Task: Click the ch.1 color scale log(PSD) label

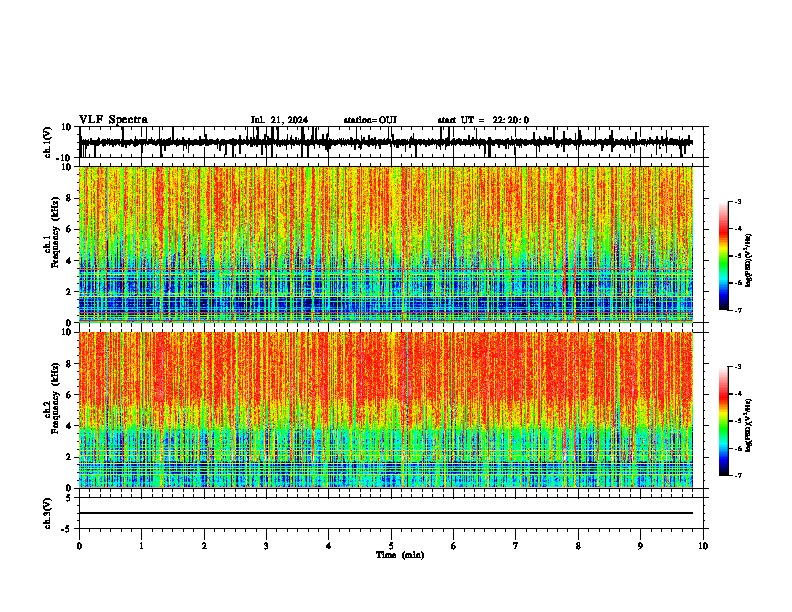Action: click(749, 261)
